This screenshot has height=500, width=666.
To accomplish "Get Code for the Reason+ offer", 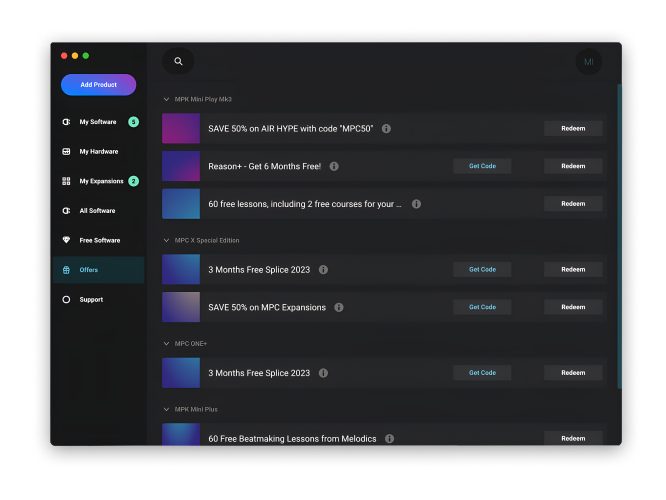I will pos(482,166).
